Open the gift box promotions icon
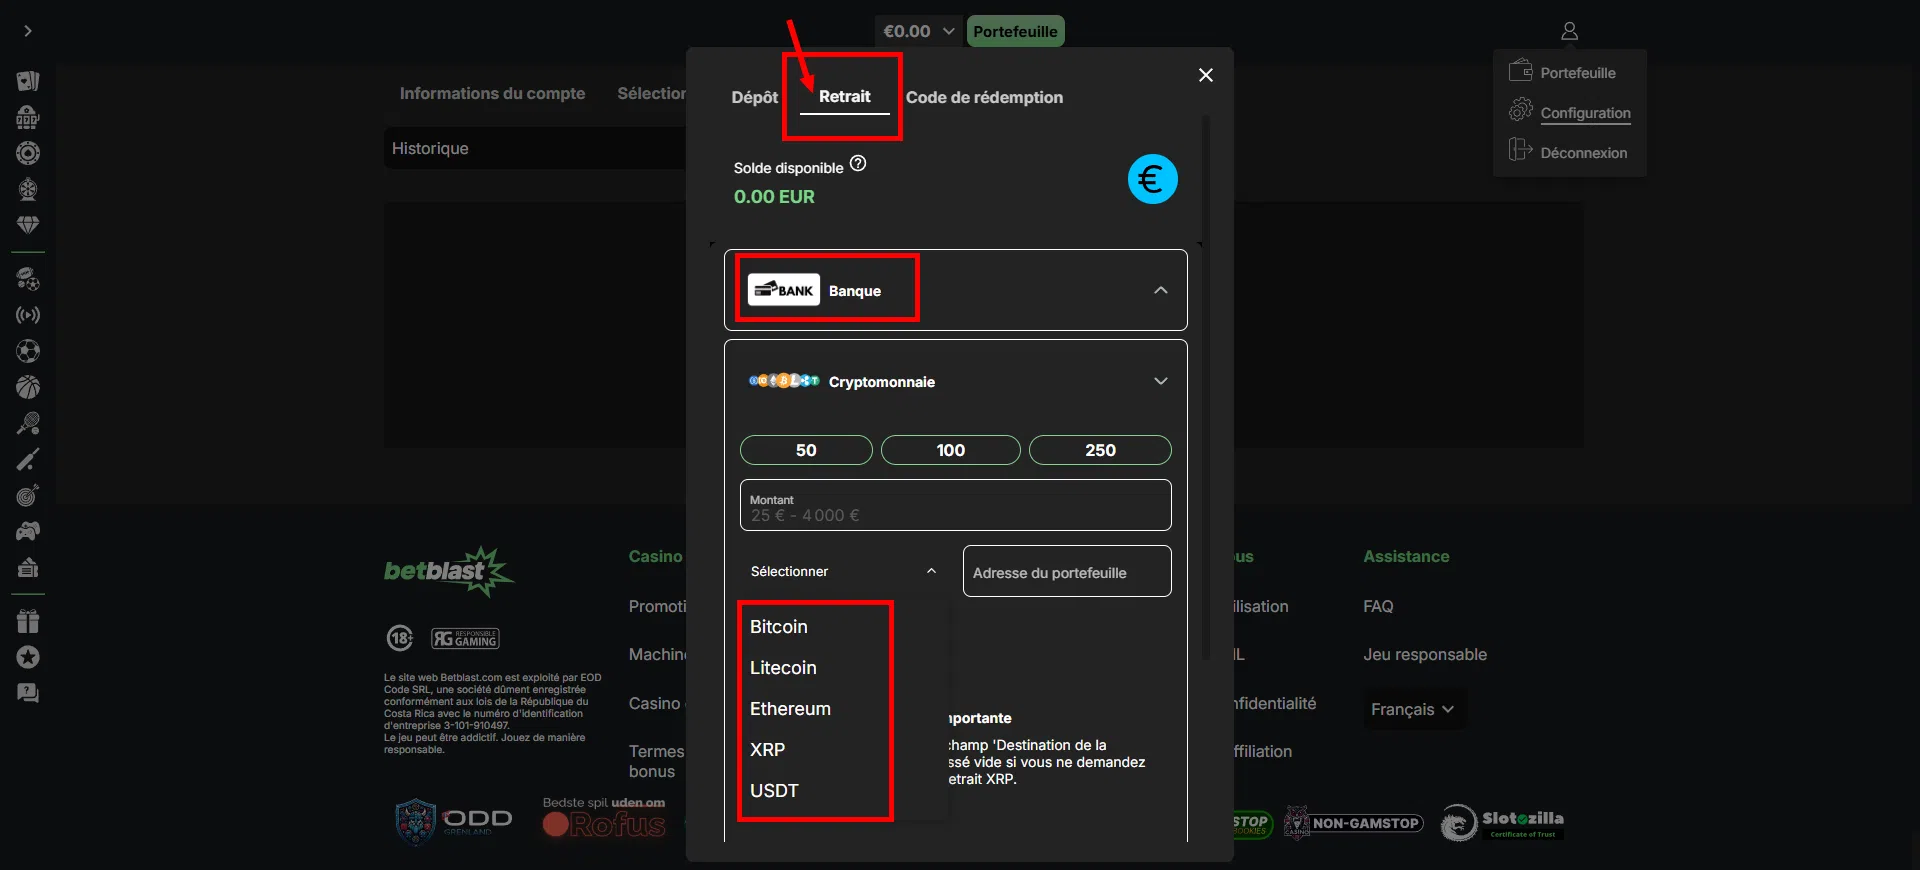1920x870 pixels. click(x=28, y=621)
